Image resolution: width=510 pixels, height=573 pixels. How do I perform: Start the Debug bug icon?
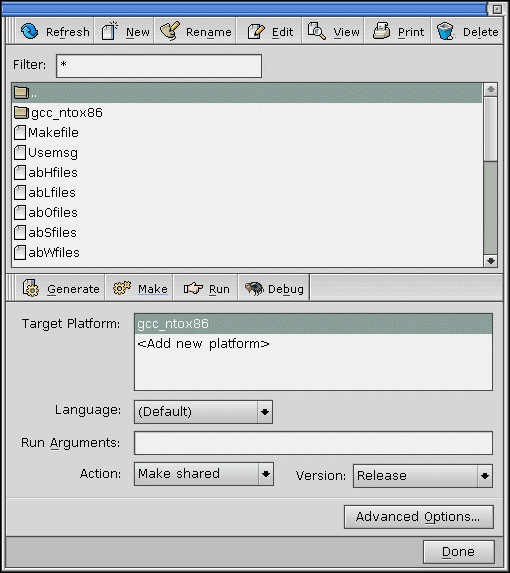pyautogui.click(x=254, y=288)
